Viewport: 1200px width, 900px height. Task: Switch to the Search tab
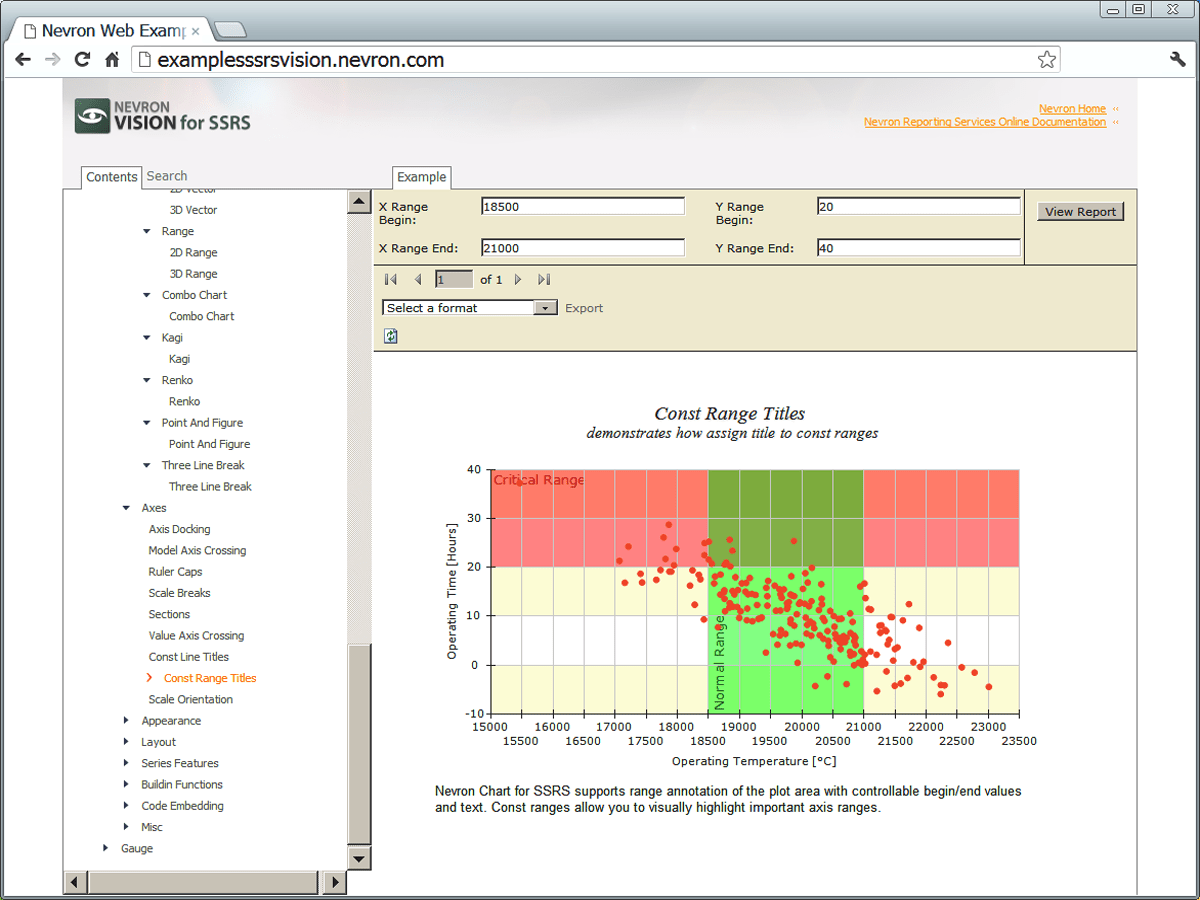(x=166, y=176)
